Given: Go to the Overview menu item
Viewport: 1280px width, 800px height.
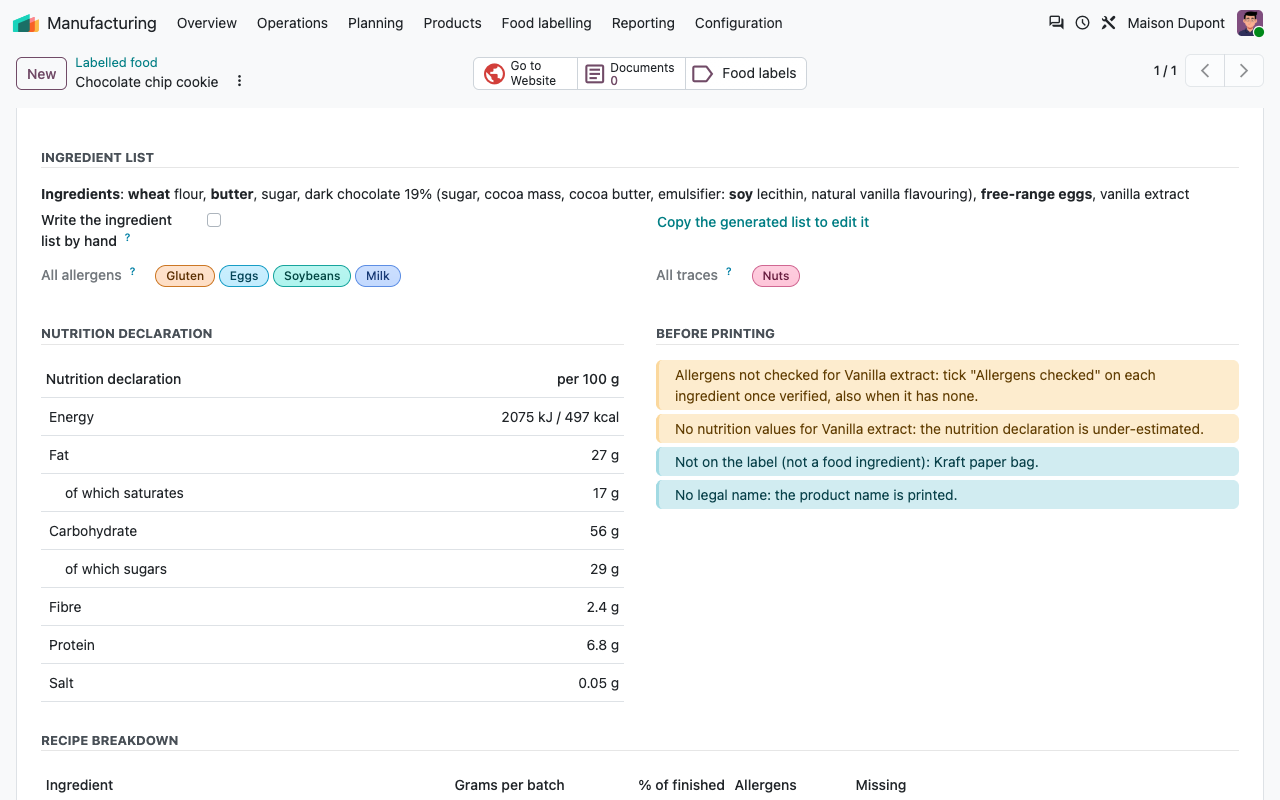Looking at the screenshot, I should (x=207, y=23).
